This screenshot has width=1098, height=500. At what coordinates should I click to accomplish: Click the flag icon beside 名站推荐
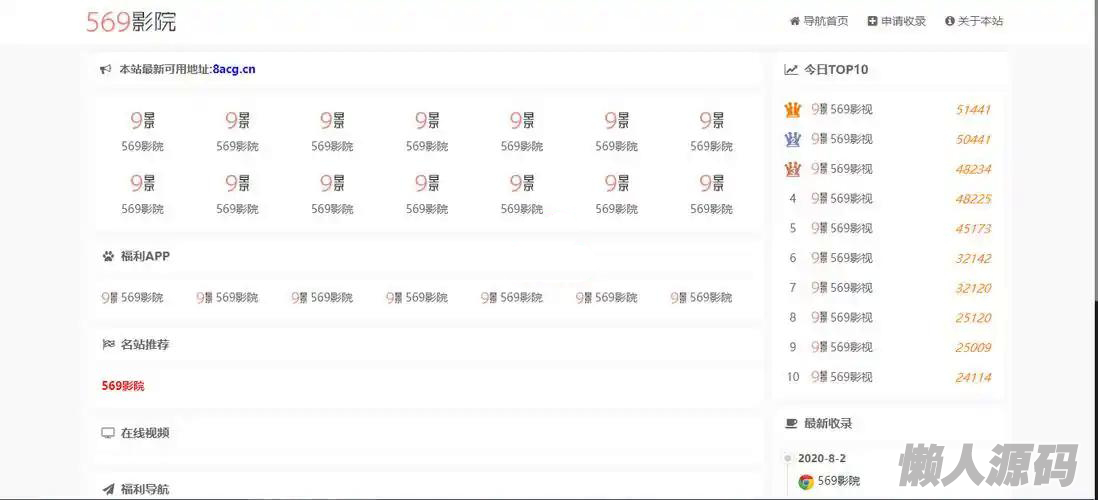click(x=108, y=344)
